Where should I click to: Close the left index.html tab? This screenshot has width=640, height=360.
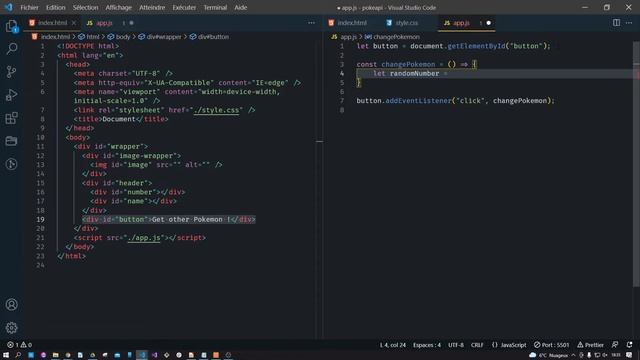tap(74, 23)
